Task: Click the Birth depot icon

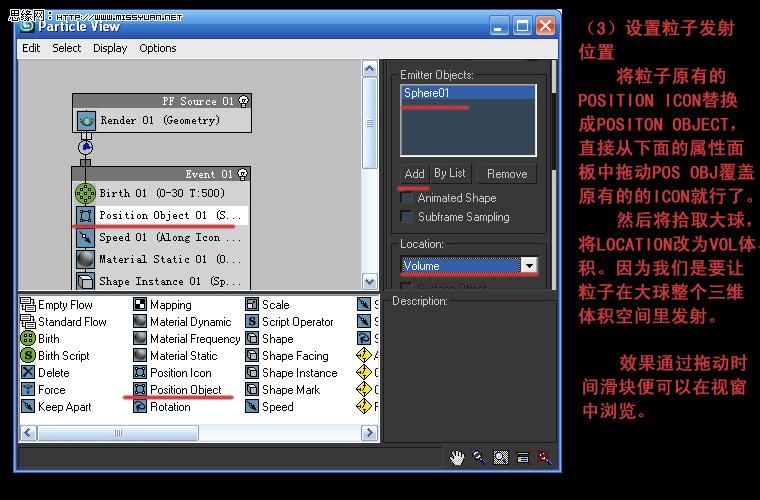Action: 28,338
